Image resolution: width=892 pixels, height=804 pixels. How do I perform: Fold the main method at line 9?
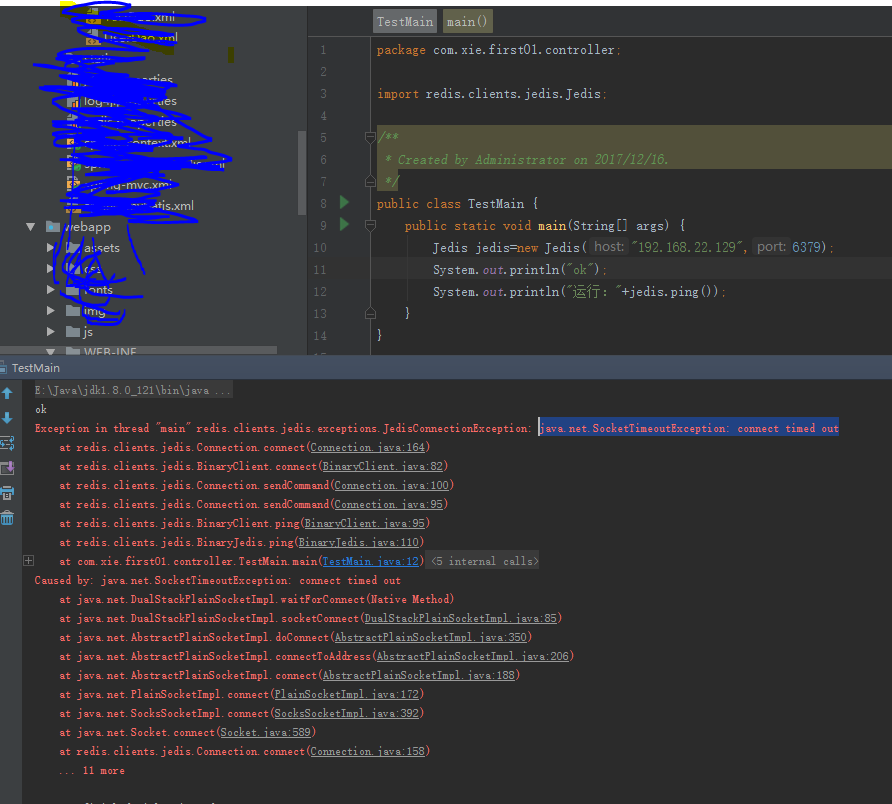point(370,225)
